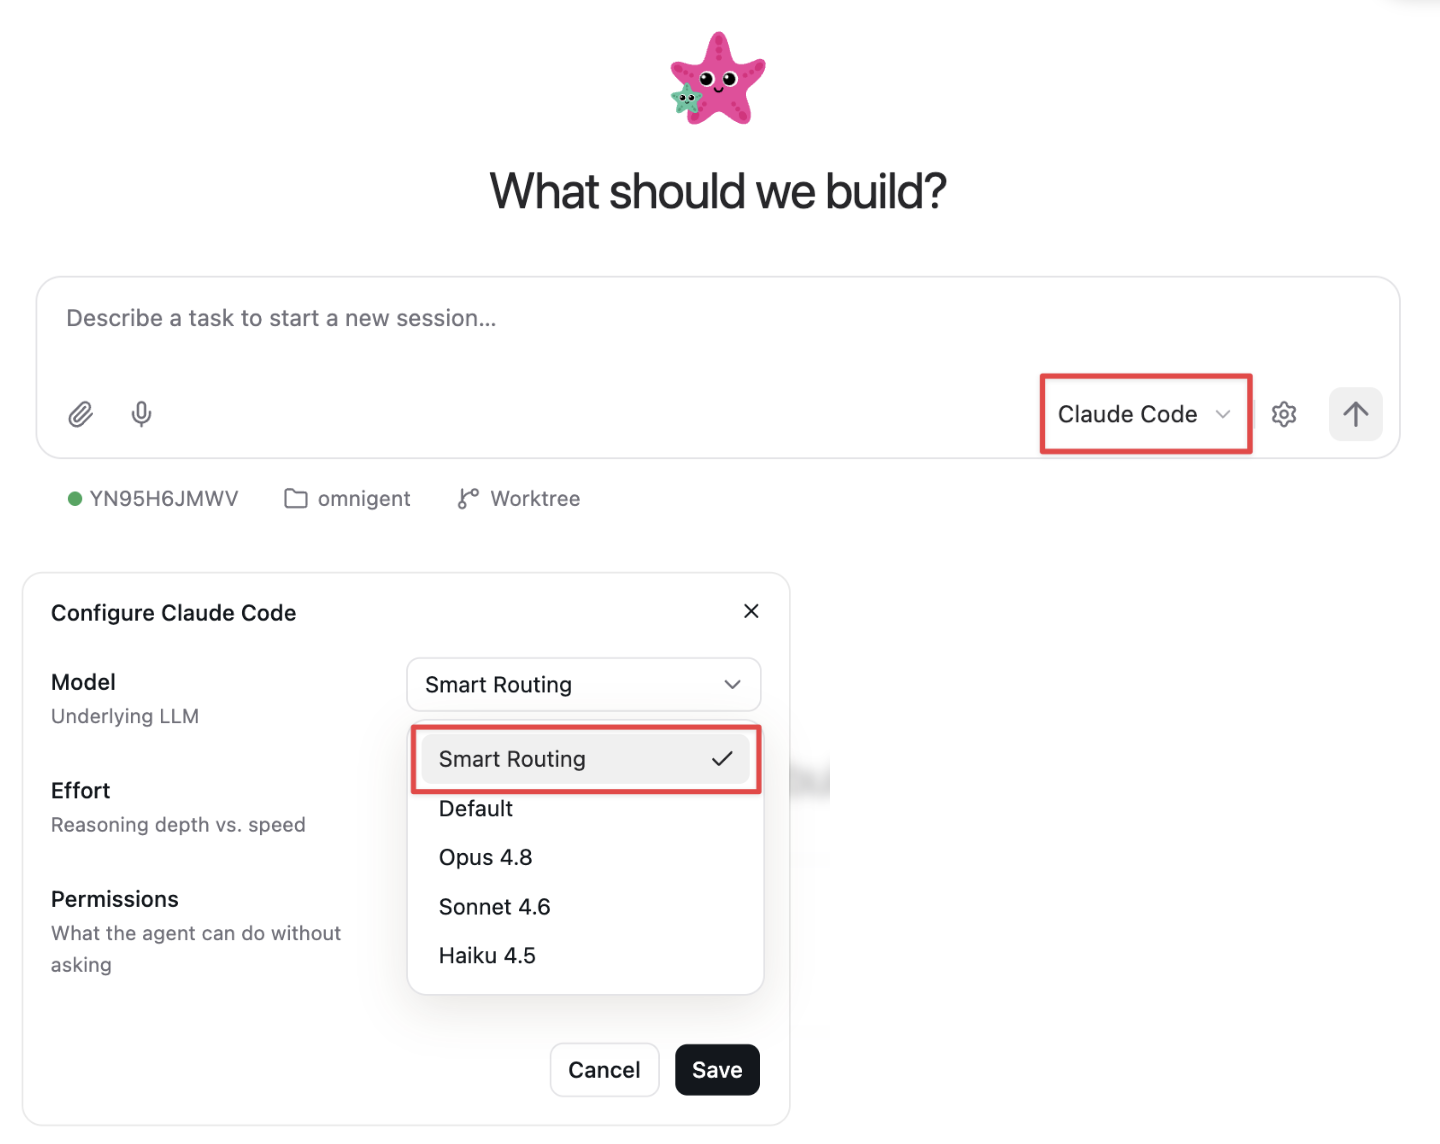Screen dimensions: 1440x1144
Task: Open the Claude Code agent dropdown
Action: (1145, 414)
